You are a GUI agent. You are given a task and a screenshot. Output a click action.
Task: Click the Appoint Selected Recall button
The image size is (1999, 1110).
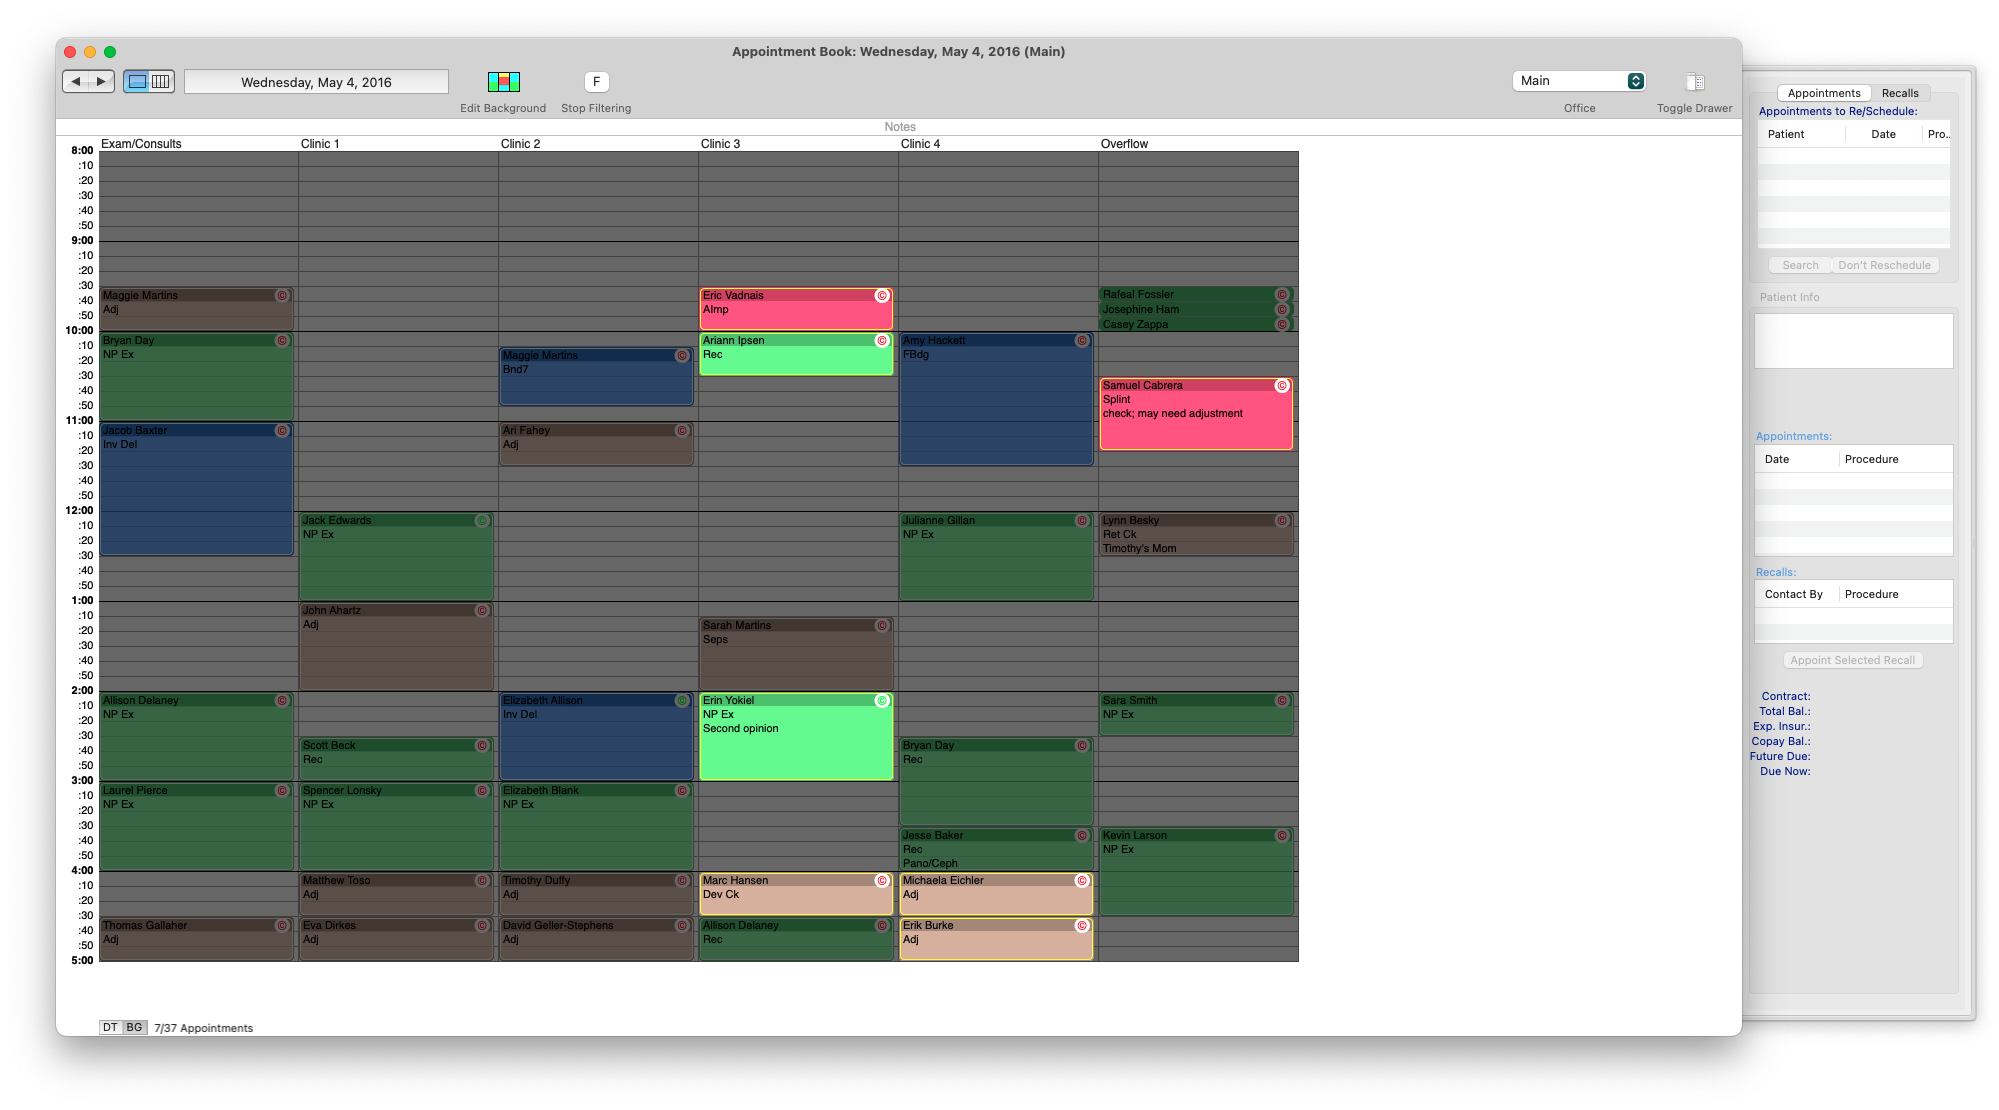click(1852, 660)
